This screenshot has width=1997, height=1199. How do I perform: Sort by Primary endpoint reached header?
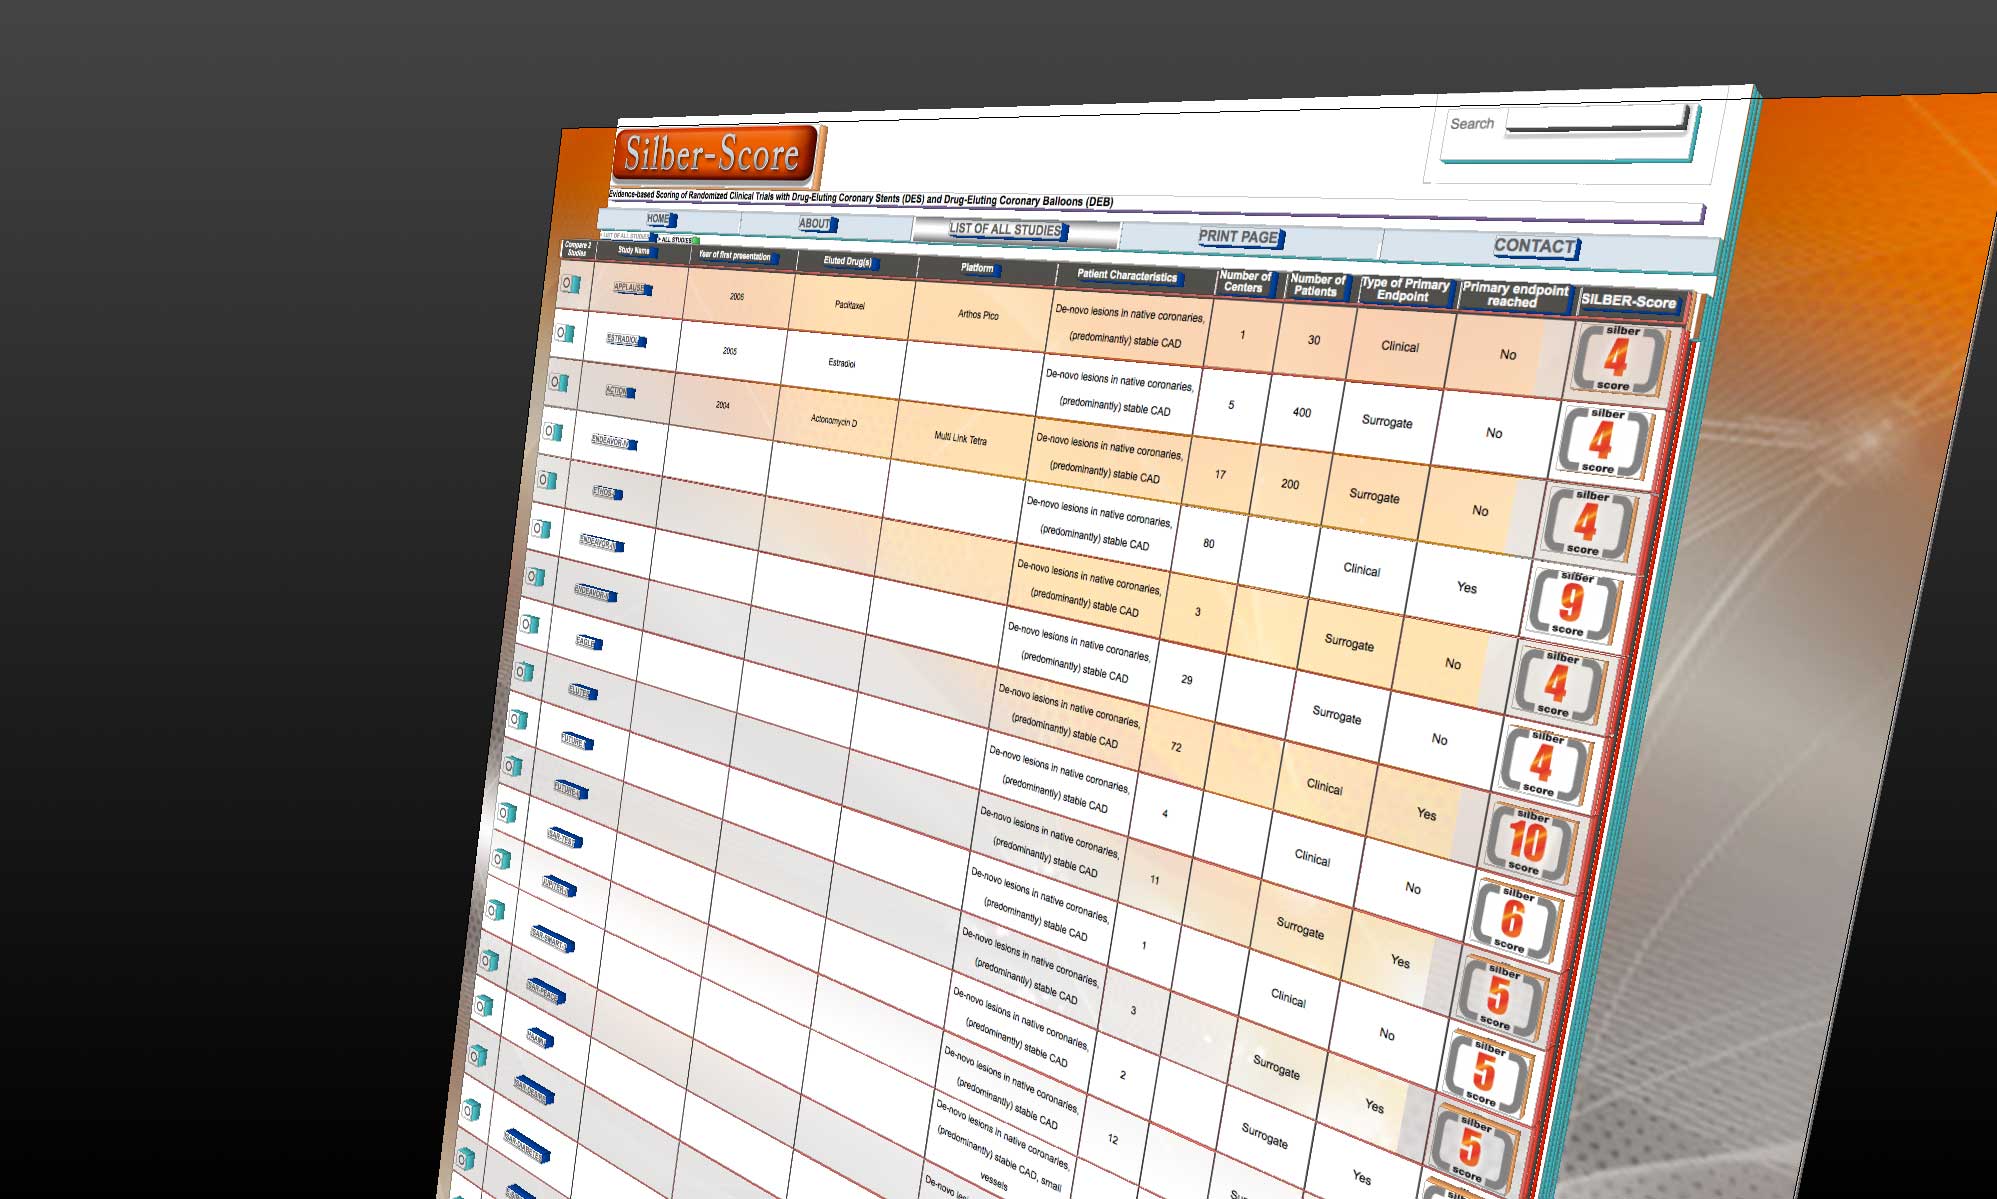point(1515,296)
